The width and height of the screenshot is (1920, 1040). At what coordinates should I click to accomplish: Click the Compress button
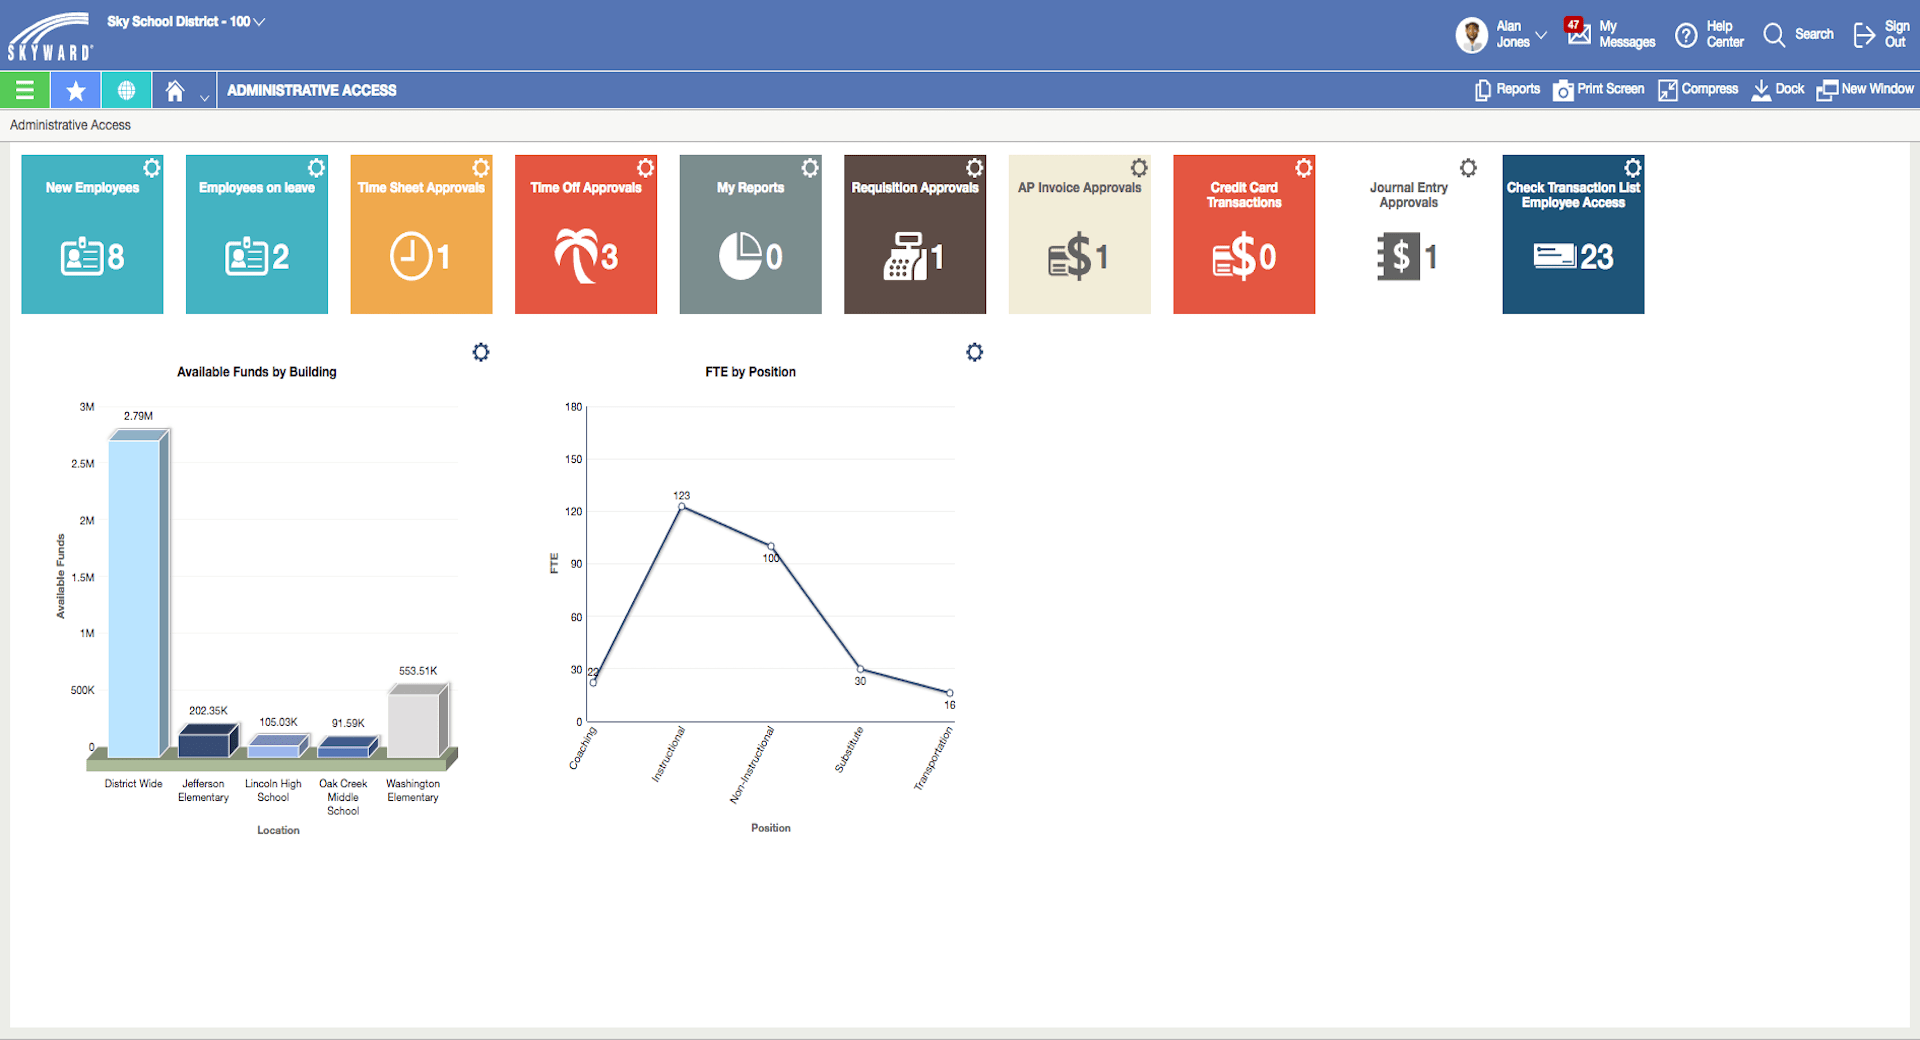[1698, 89]
